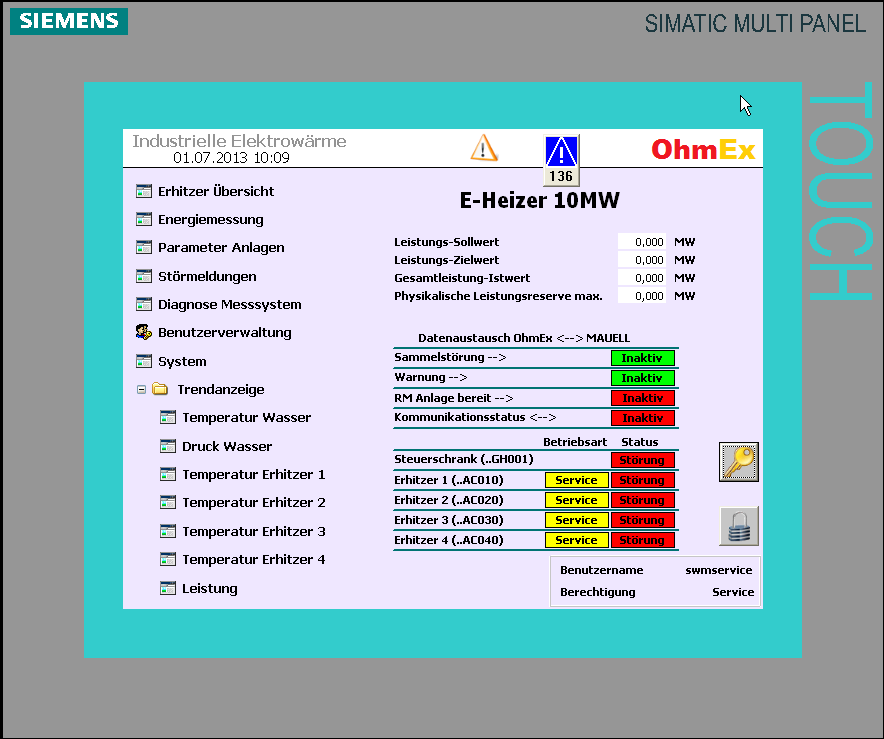Open Erhitzer Übersicht screen
The image size is (884, 739).
[x=216, y=192]
